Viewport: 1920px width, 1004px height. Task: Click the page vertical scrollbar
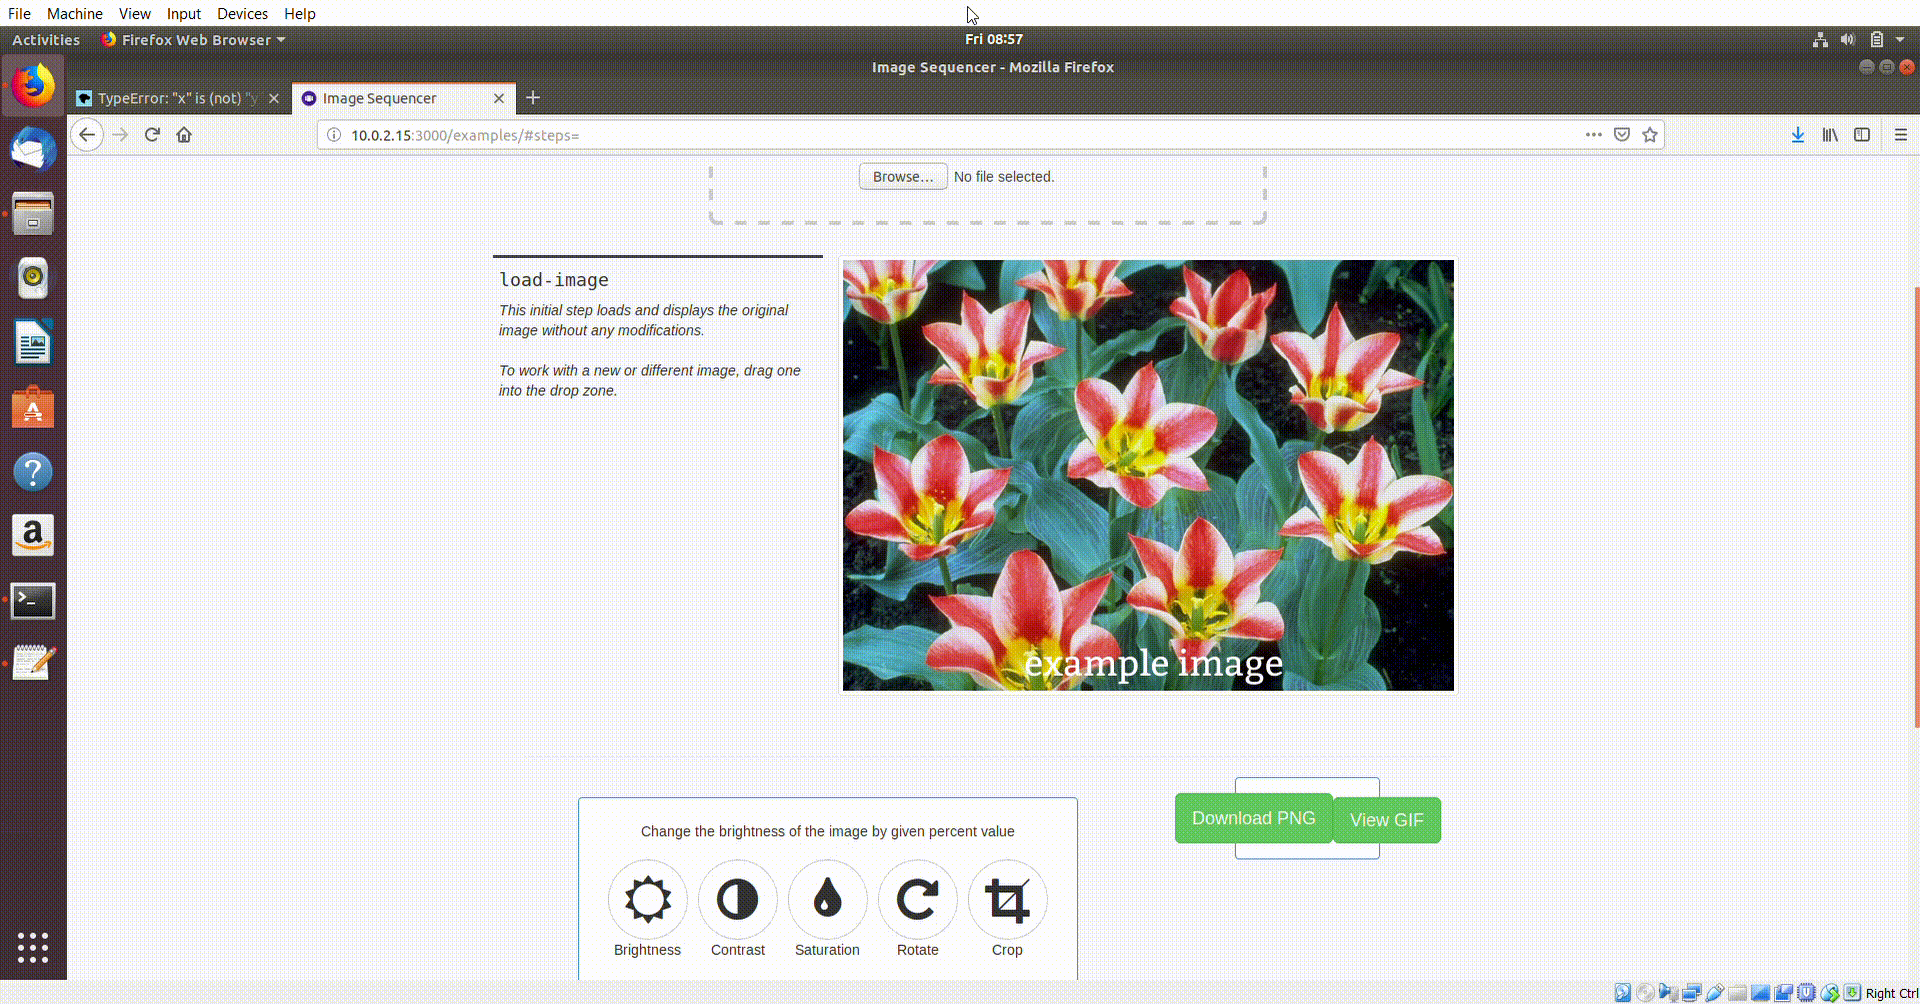tap(1916, 506)
